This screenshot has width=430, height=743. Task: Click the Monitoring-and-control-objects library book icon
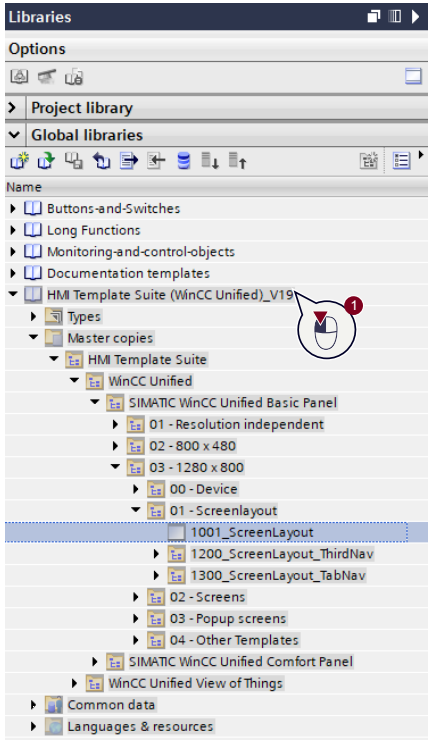pyautogui.click(x=33, y=252)
